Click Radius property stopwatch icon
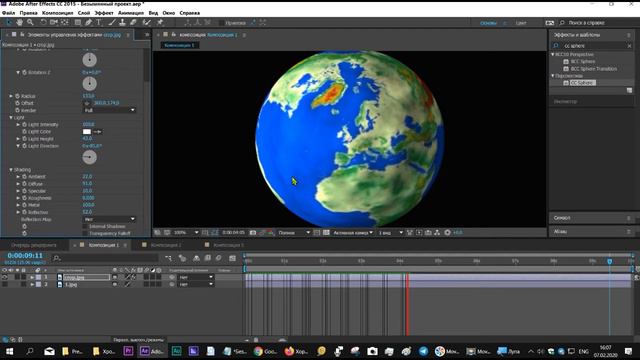Viewport: 640px width, 360px height. 18,96
